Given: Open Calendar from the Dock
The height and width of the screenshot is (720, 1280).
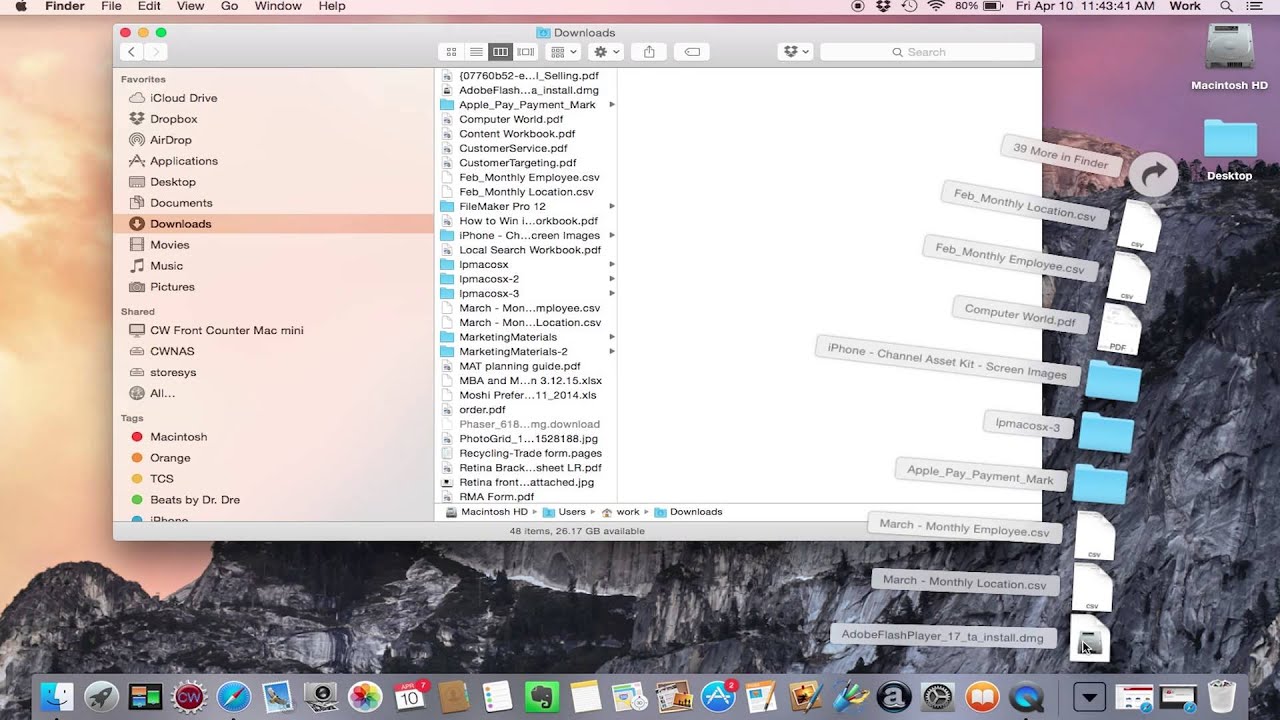Looking at the screenshot, I should tap(411, 696).
